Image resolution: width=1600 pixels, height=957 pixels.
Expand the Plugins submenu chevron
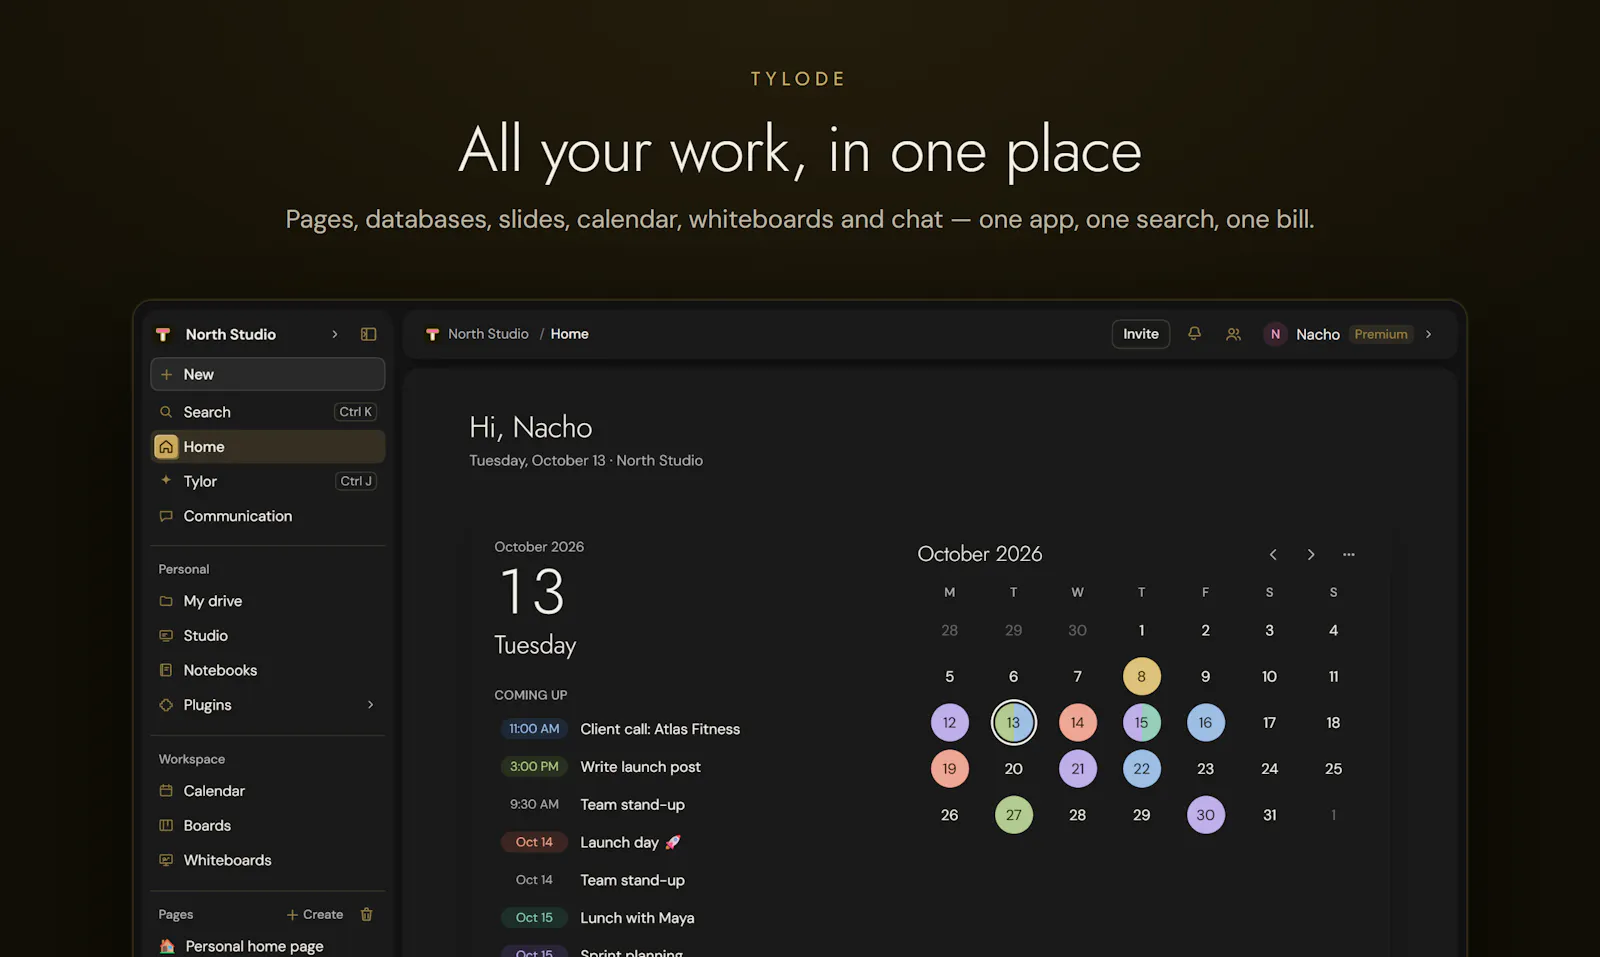coord(371,705)
